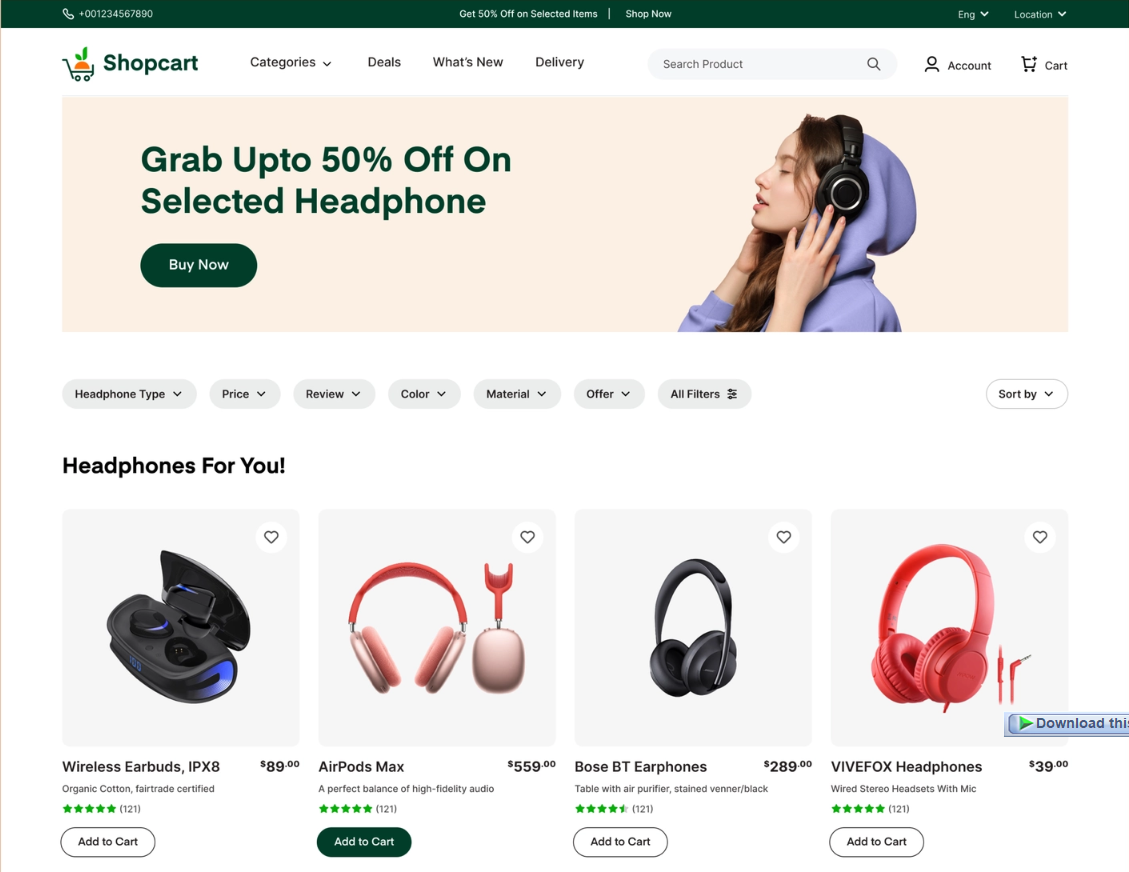Viewport: 1129px width, 872px height.
Task: Open the Eng language selector
Action: point(973,14)
